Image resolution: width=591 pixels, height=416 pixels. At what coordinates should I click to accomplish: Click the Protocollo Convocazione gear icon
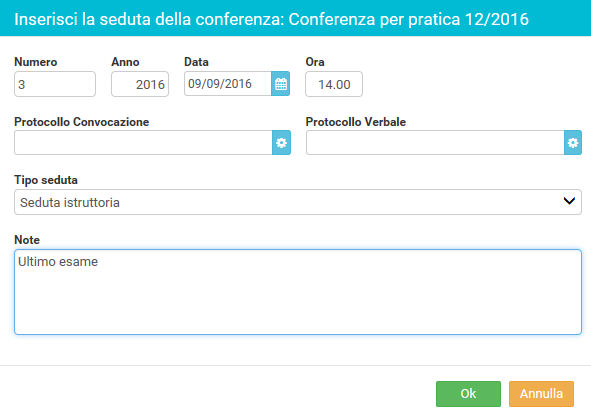281,142
